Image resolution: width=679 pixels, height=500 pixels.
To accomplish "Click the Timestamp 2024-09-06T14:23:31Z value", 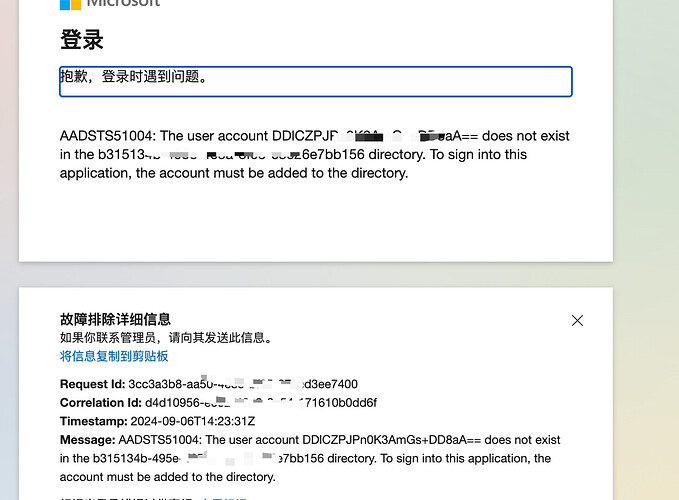I will point(193,421).
